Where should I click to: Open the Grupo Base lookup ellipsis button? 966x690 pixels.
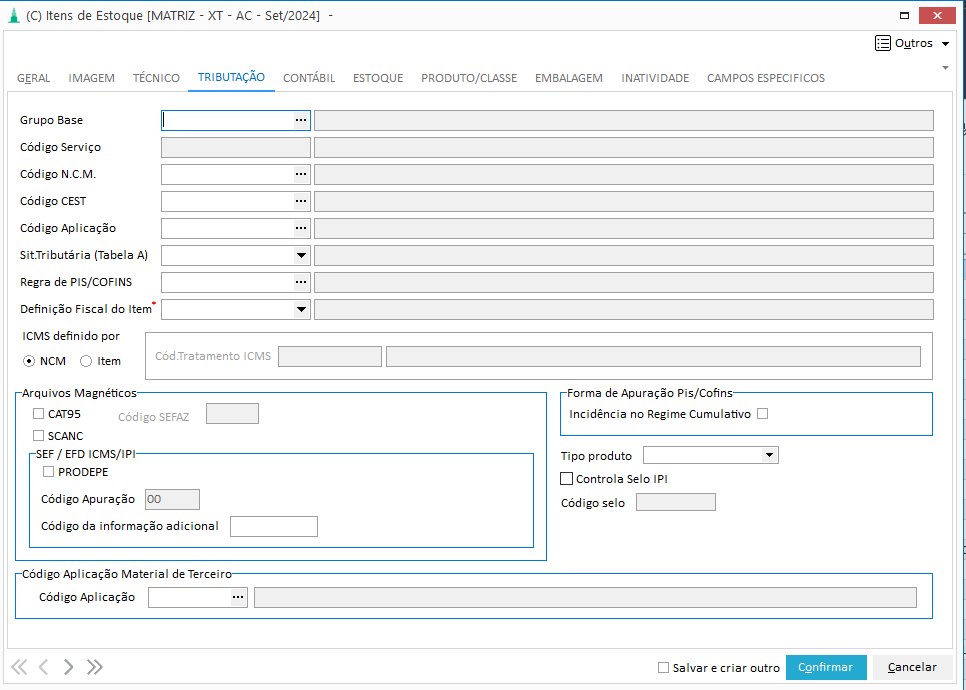pyautogui.click(x=300, y=120)
